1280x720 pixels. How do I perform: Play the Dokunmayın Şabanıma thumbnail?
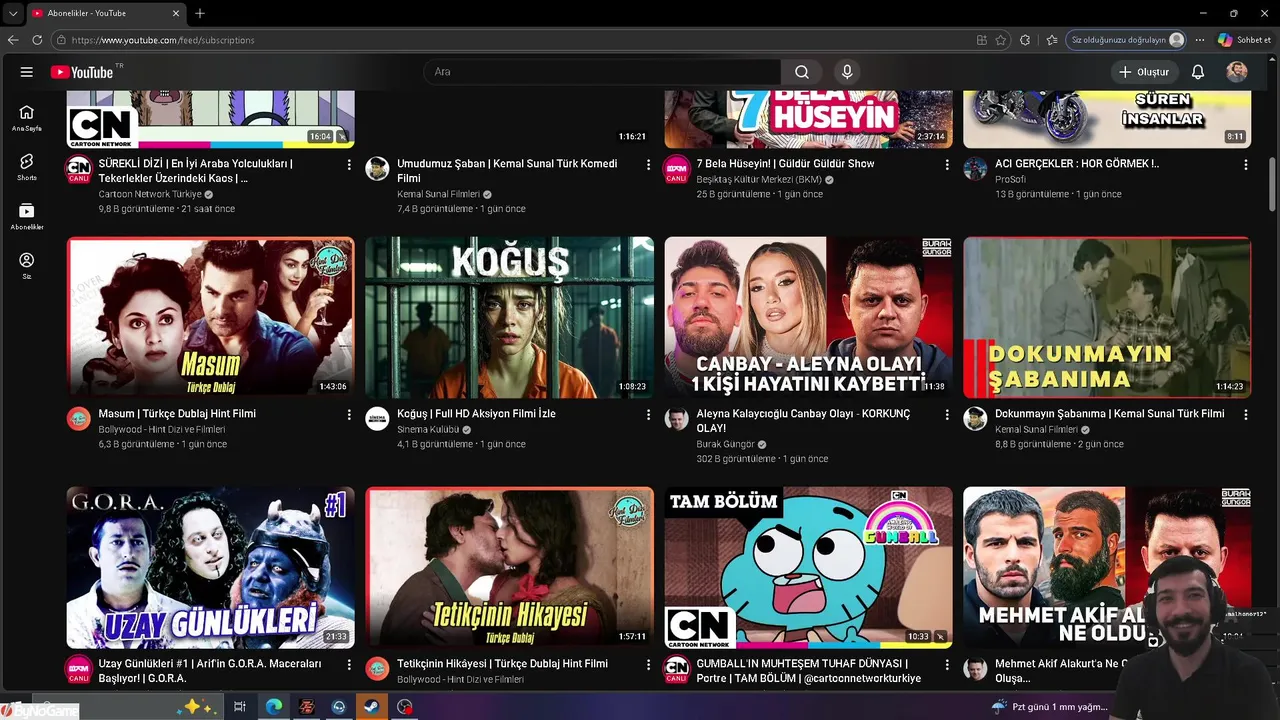click(1107, 317)
